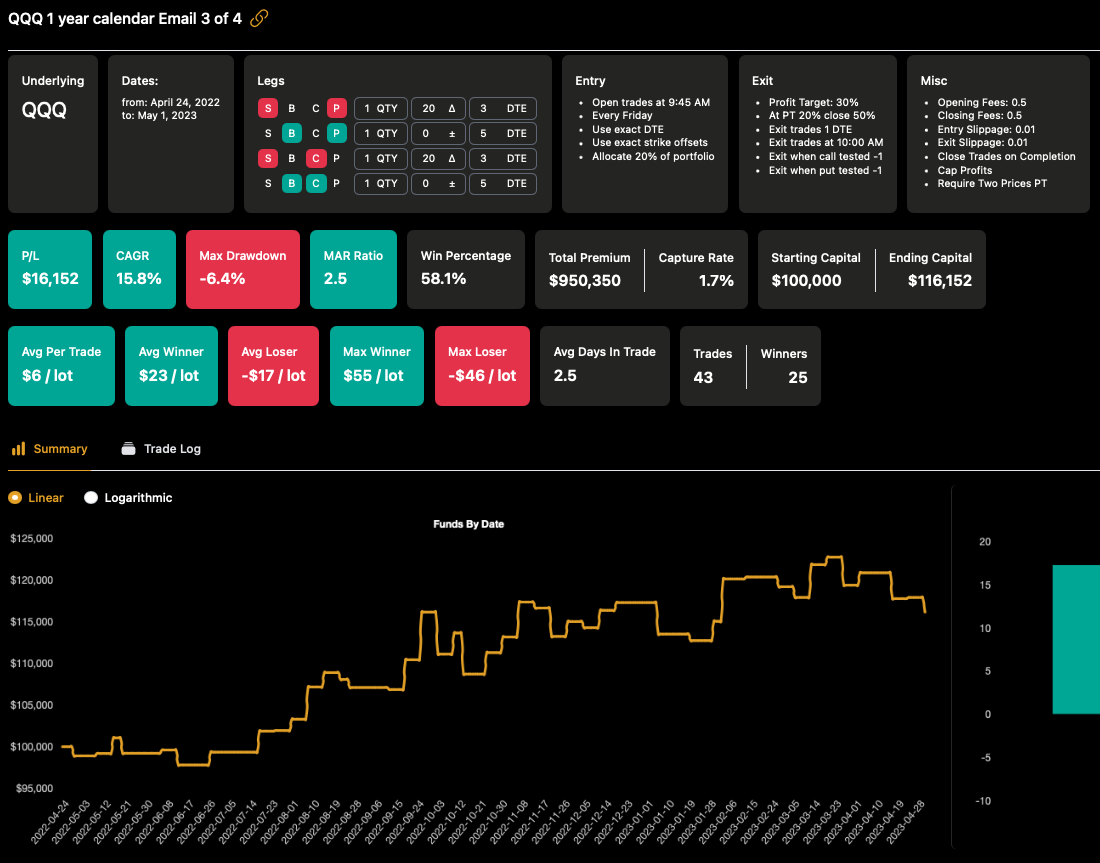Toggle unselected B option on first leg
The width and height of the screenshot is (1100, 863).
coord(291,108)
